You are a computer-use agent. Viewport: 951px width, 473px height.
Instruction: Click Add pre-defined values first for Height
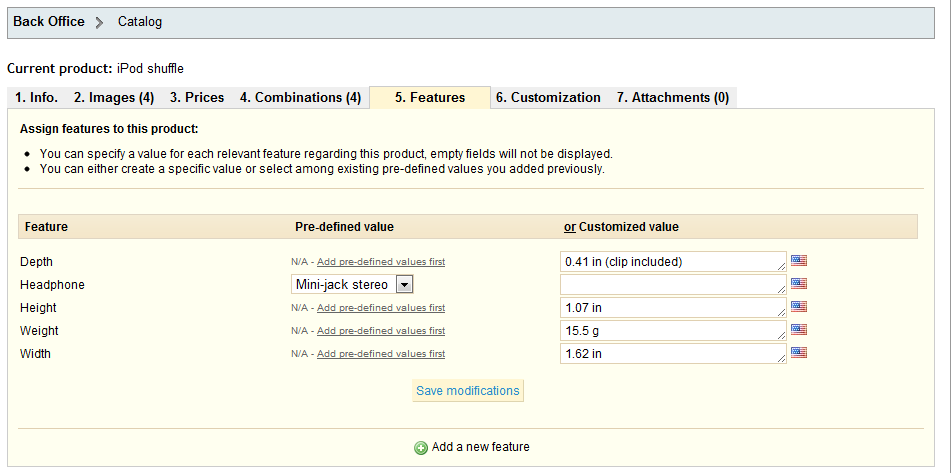point(381,308)
